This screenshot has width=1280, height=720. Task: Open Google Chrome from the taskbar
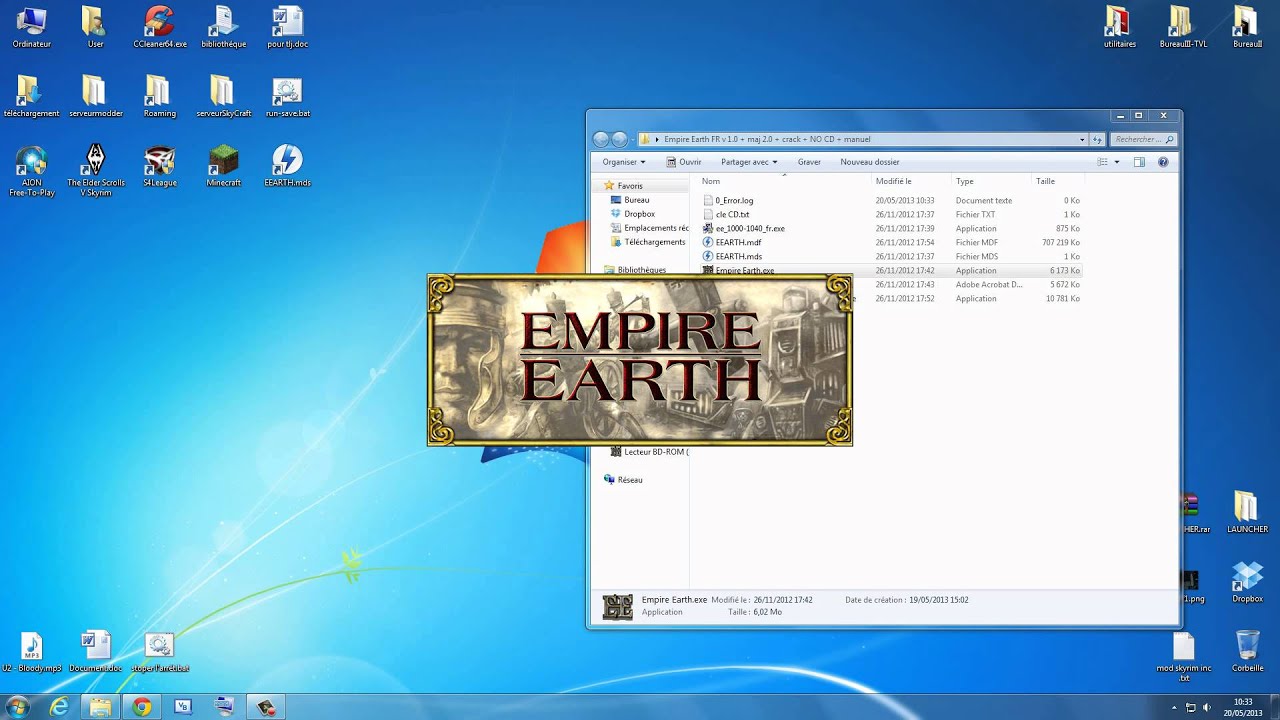click(141, 705)
